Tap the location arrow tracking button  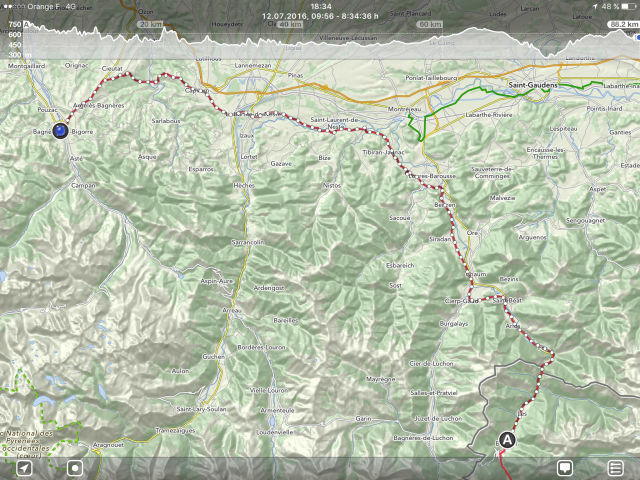(x=24, y=468)
